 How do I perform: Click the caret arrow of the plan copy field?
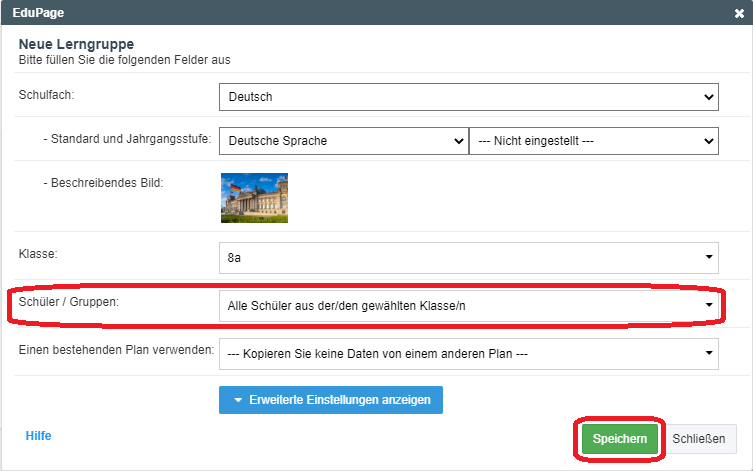click(709, 353)
